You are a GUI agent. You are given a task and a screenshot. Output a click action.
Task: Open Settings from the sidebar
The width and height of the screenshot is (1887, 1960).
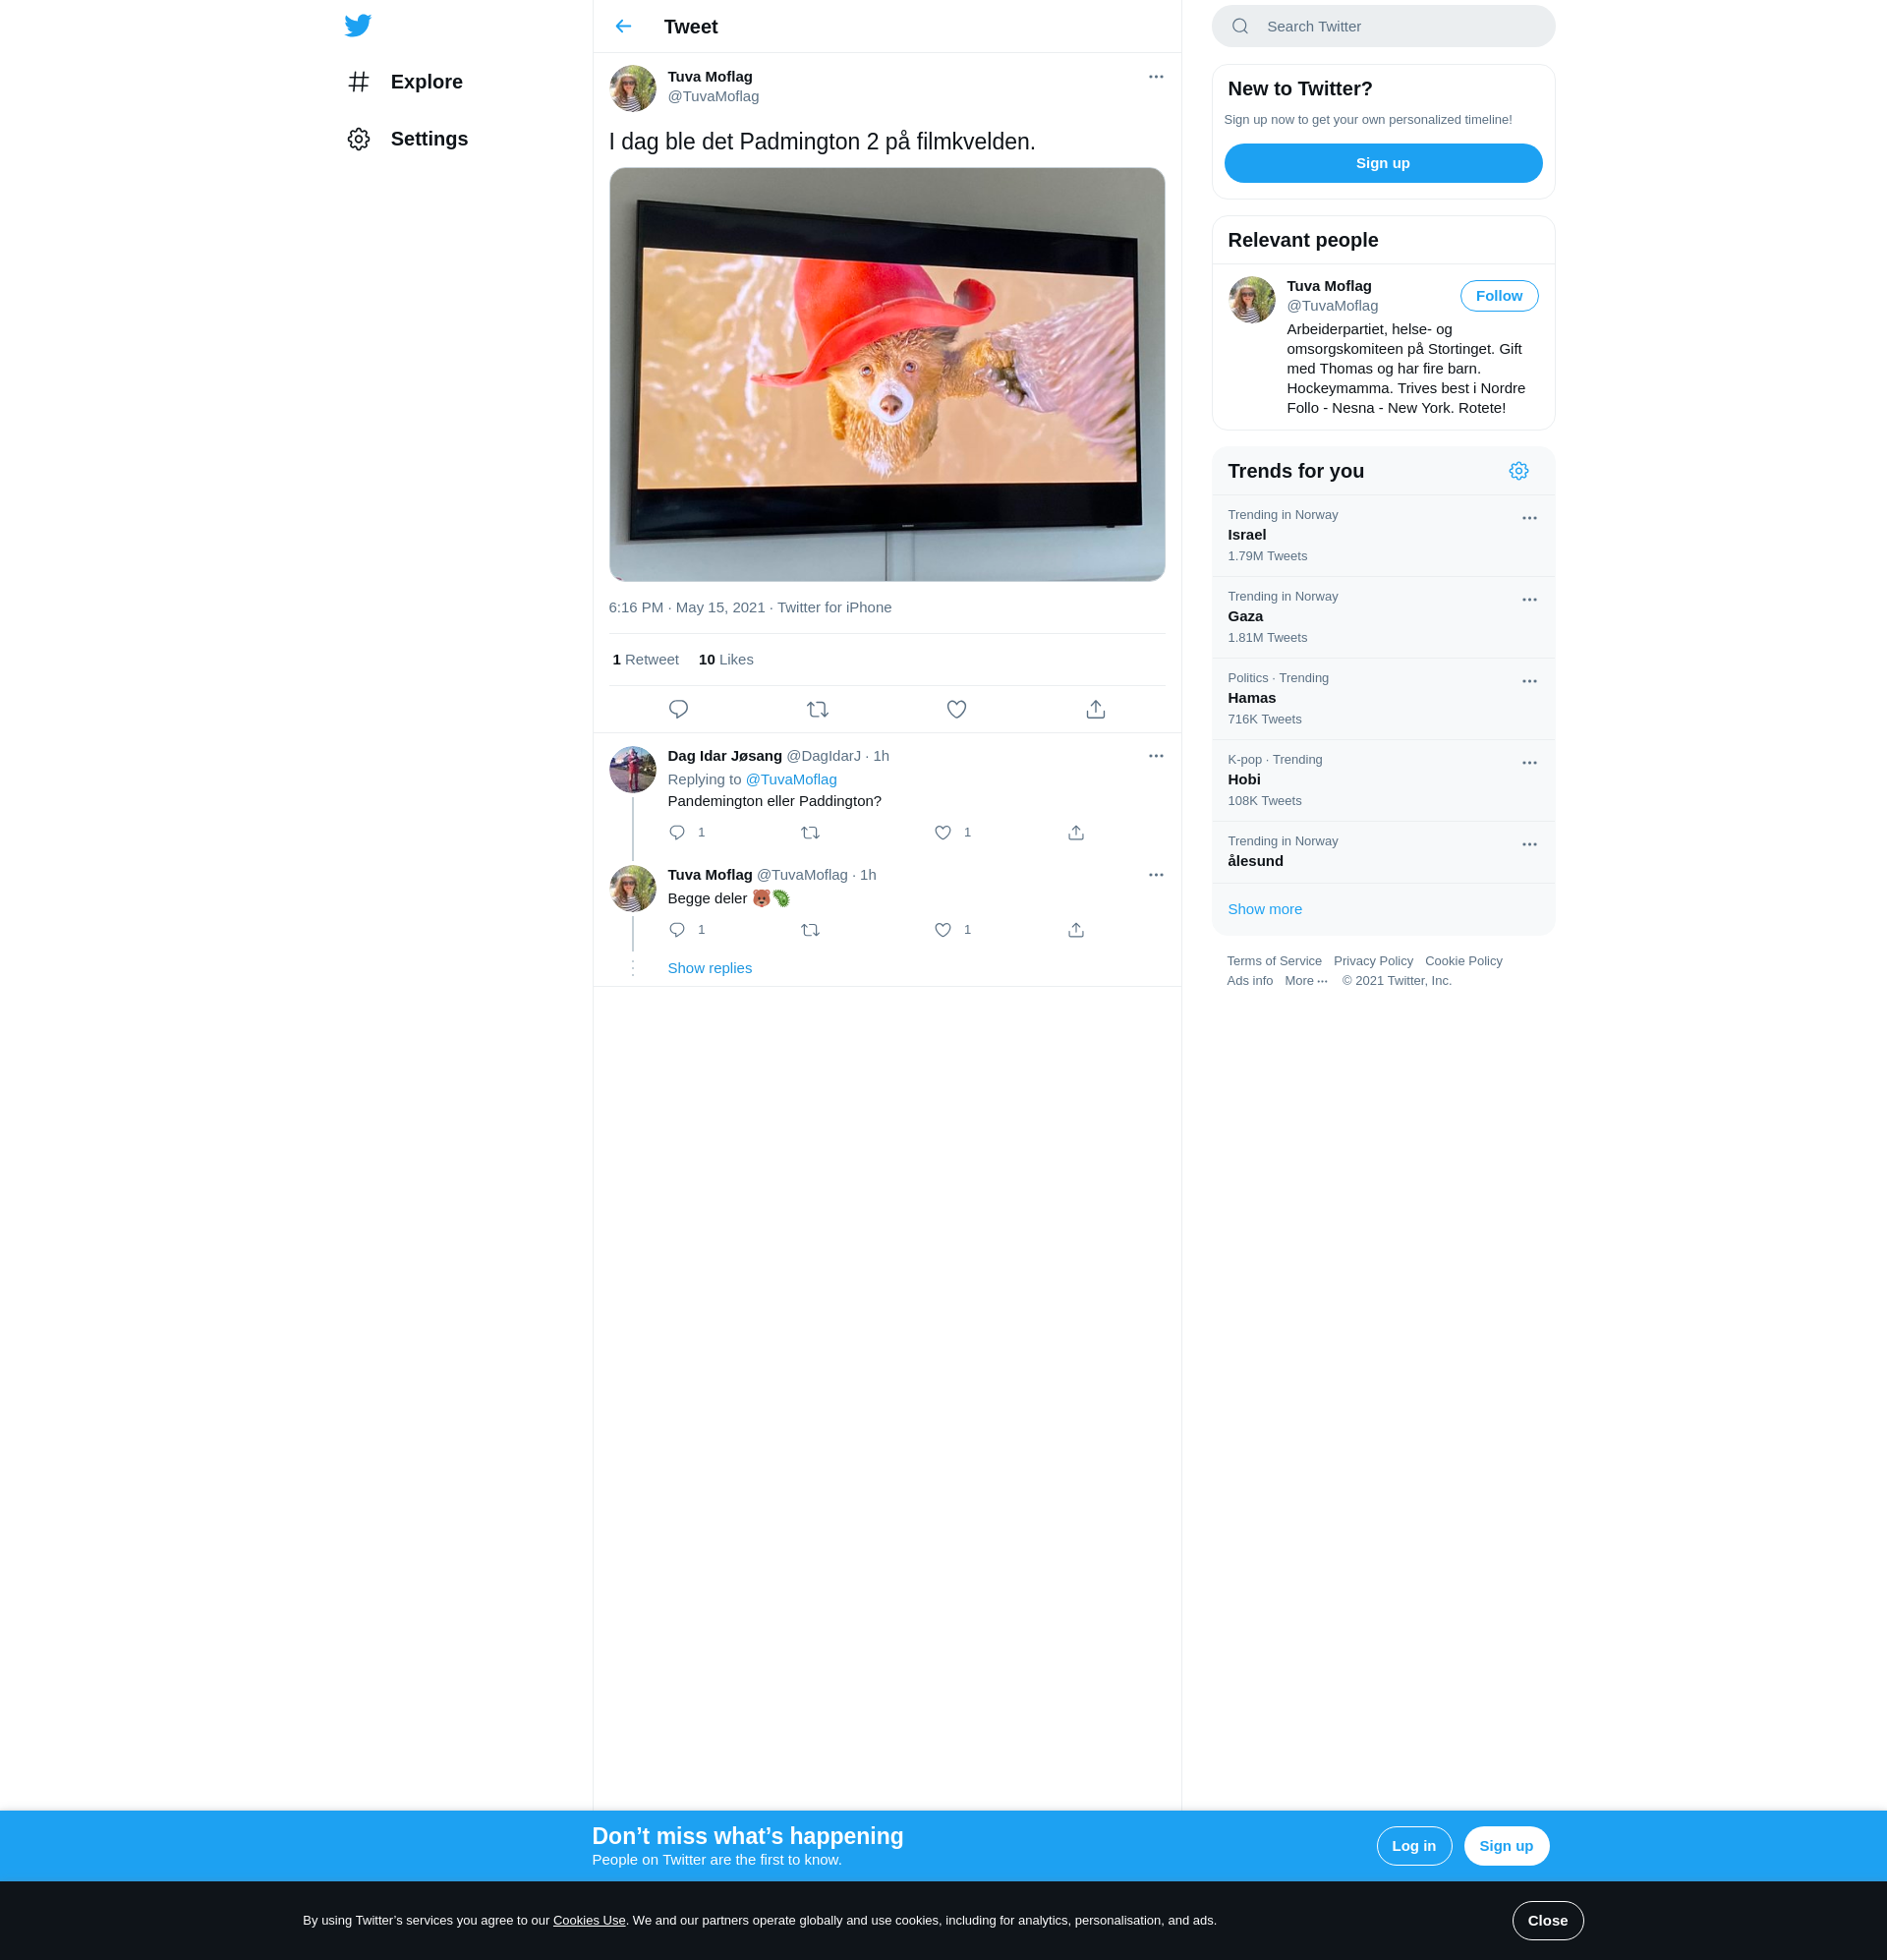coord(407,139)
